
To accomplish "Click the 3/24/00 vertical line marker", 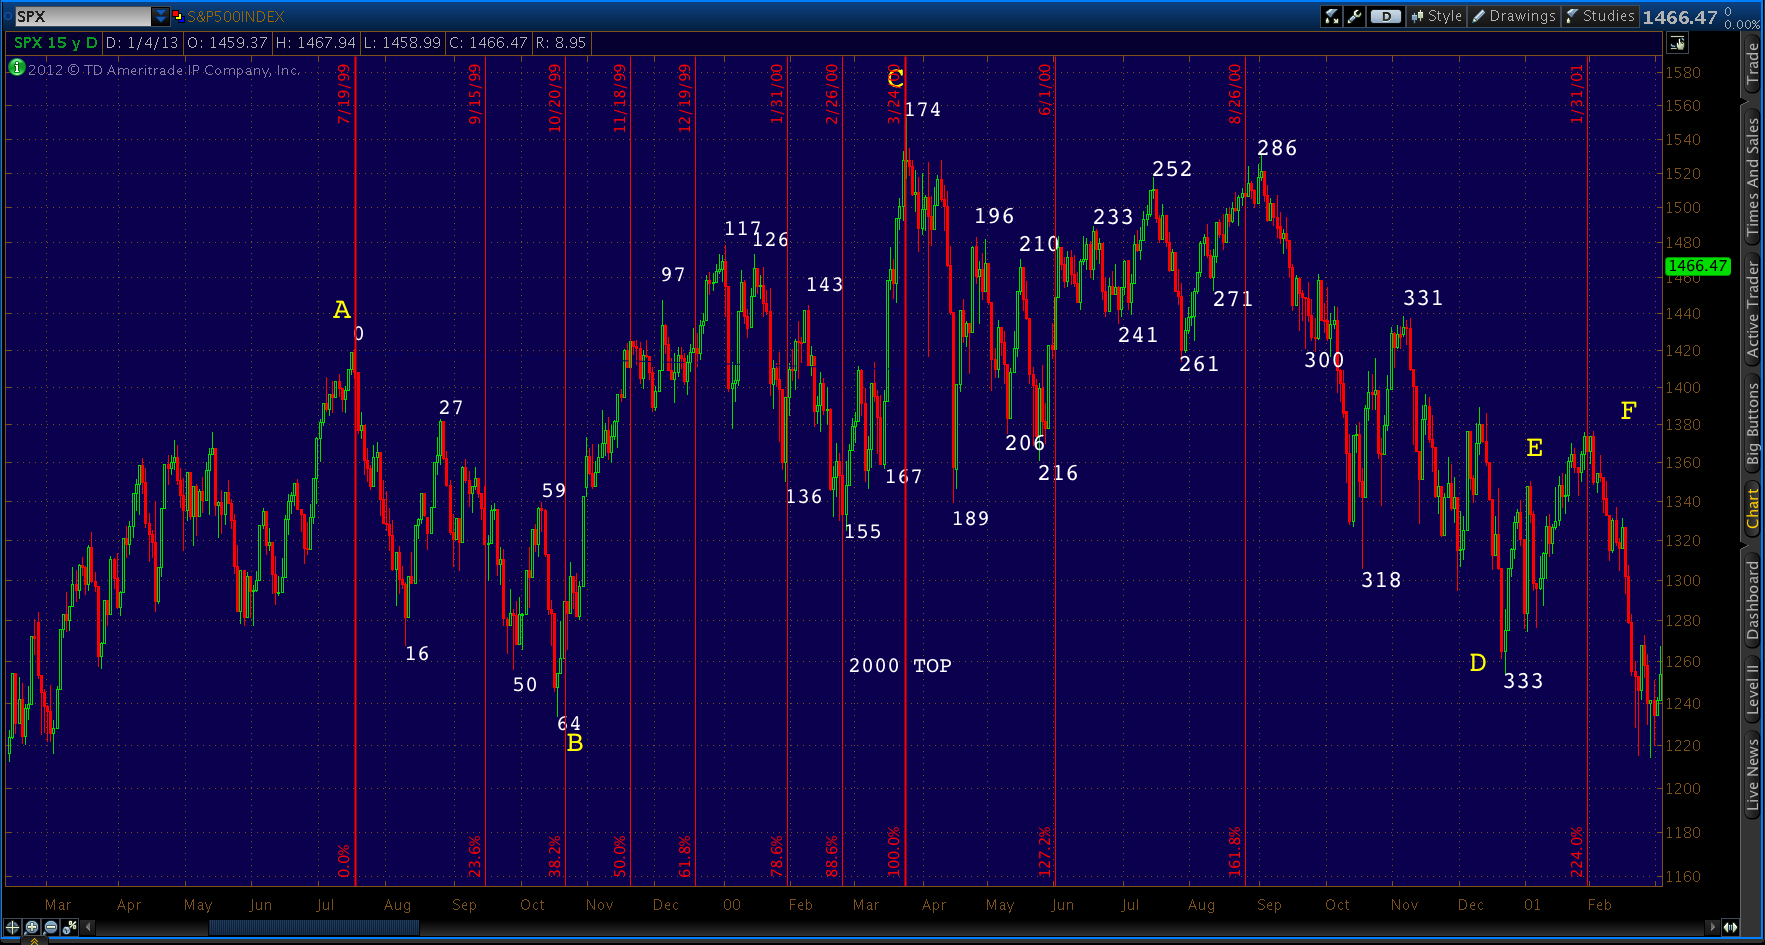I will coord(894,94).
